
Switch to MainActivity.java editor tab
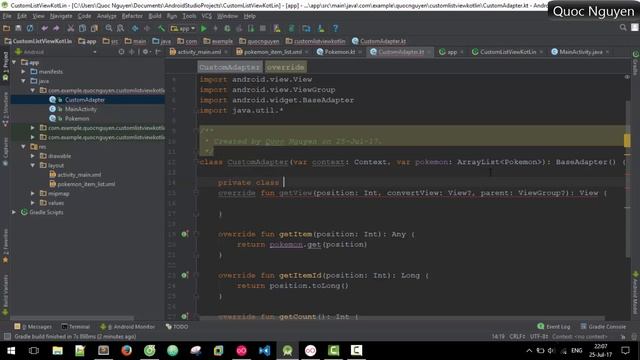(580, 52)
